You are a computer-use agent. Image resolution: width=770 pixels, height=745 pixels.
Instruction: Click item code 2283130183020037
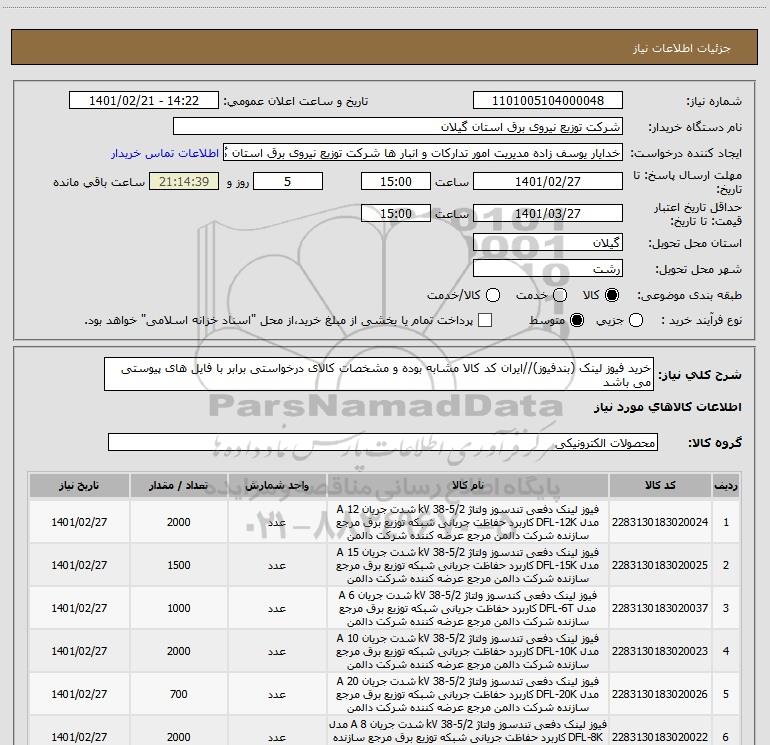pos(660,608)
